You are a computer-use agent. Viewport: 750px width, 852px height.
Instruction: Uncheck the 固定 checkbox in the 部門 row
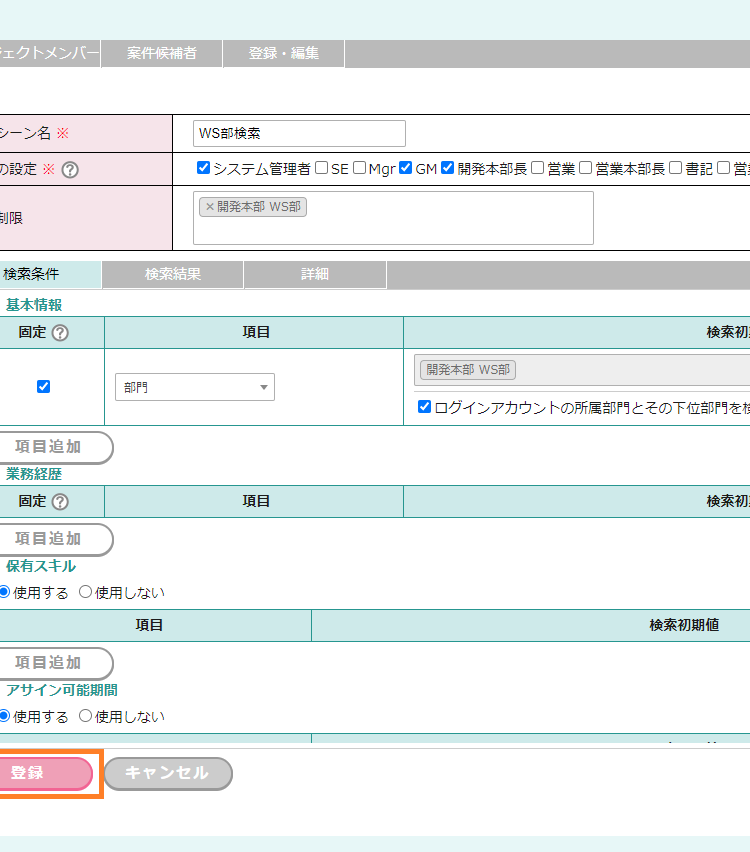pyautogui.click(x=43, y=386)
